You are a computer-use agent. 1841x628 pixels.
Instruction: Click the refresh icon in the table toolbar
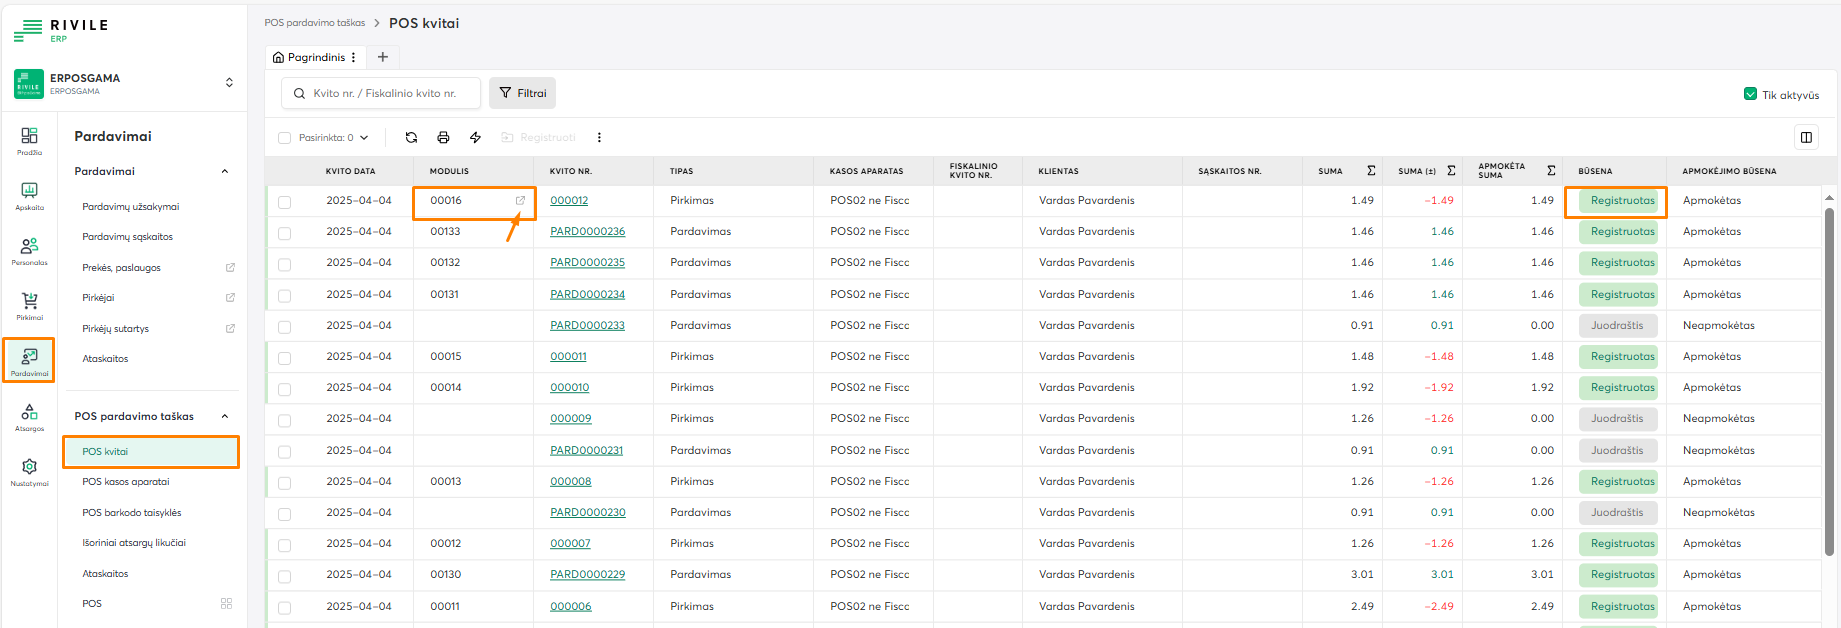click(x=411, y=138)
